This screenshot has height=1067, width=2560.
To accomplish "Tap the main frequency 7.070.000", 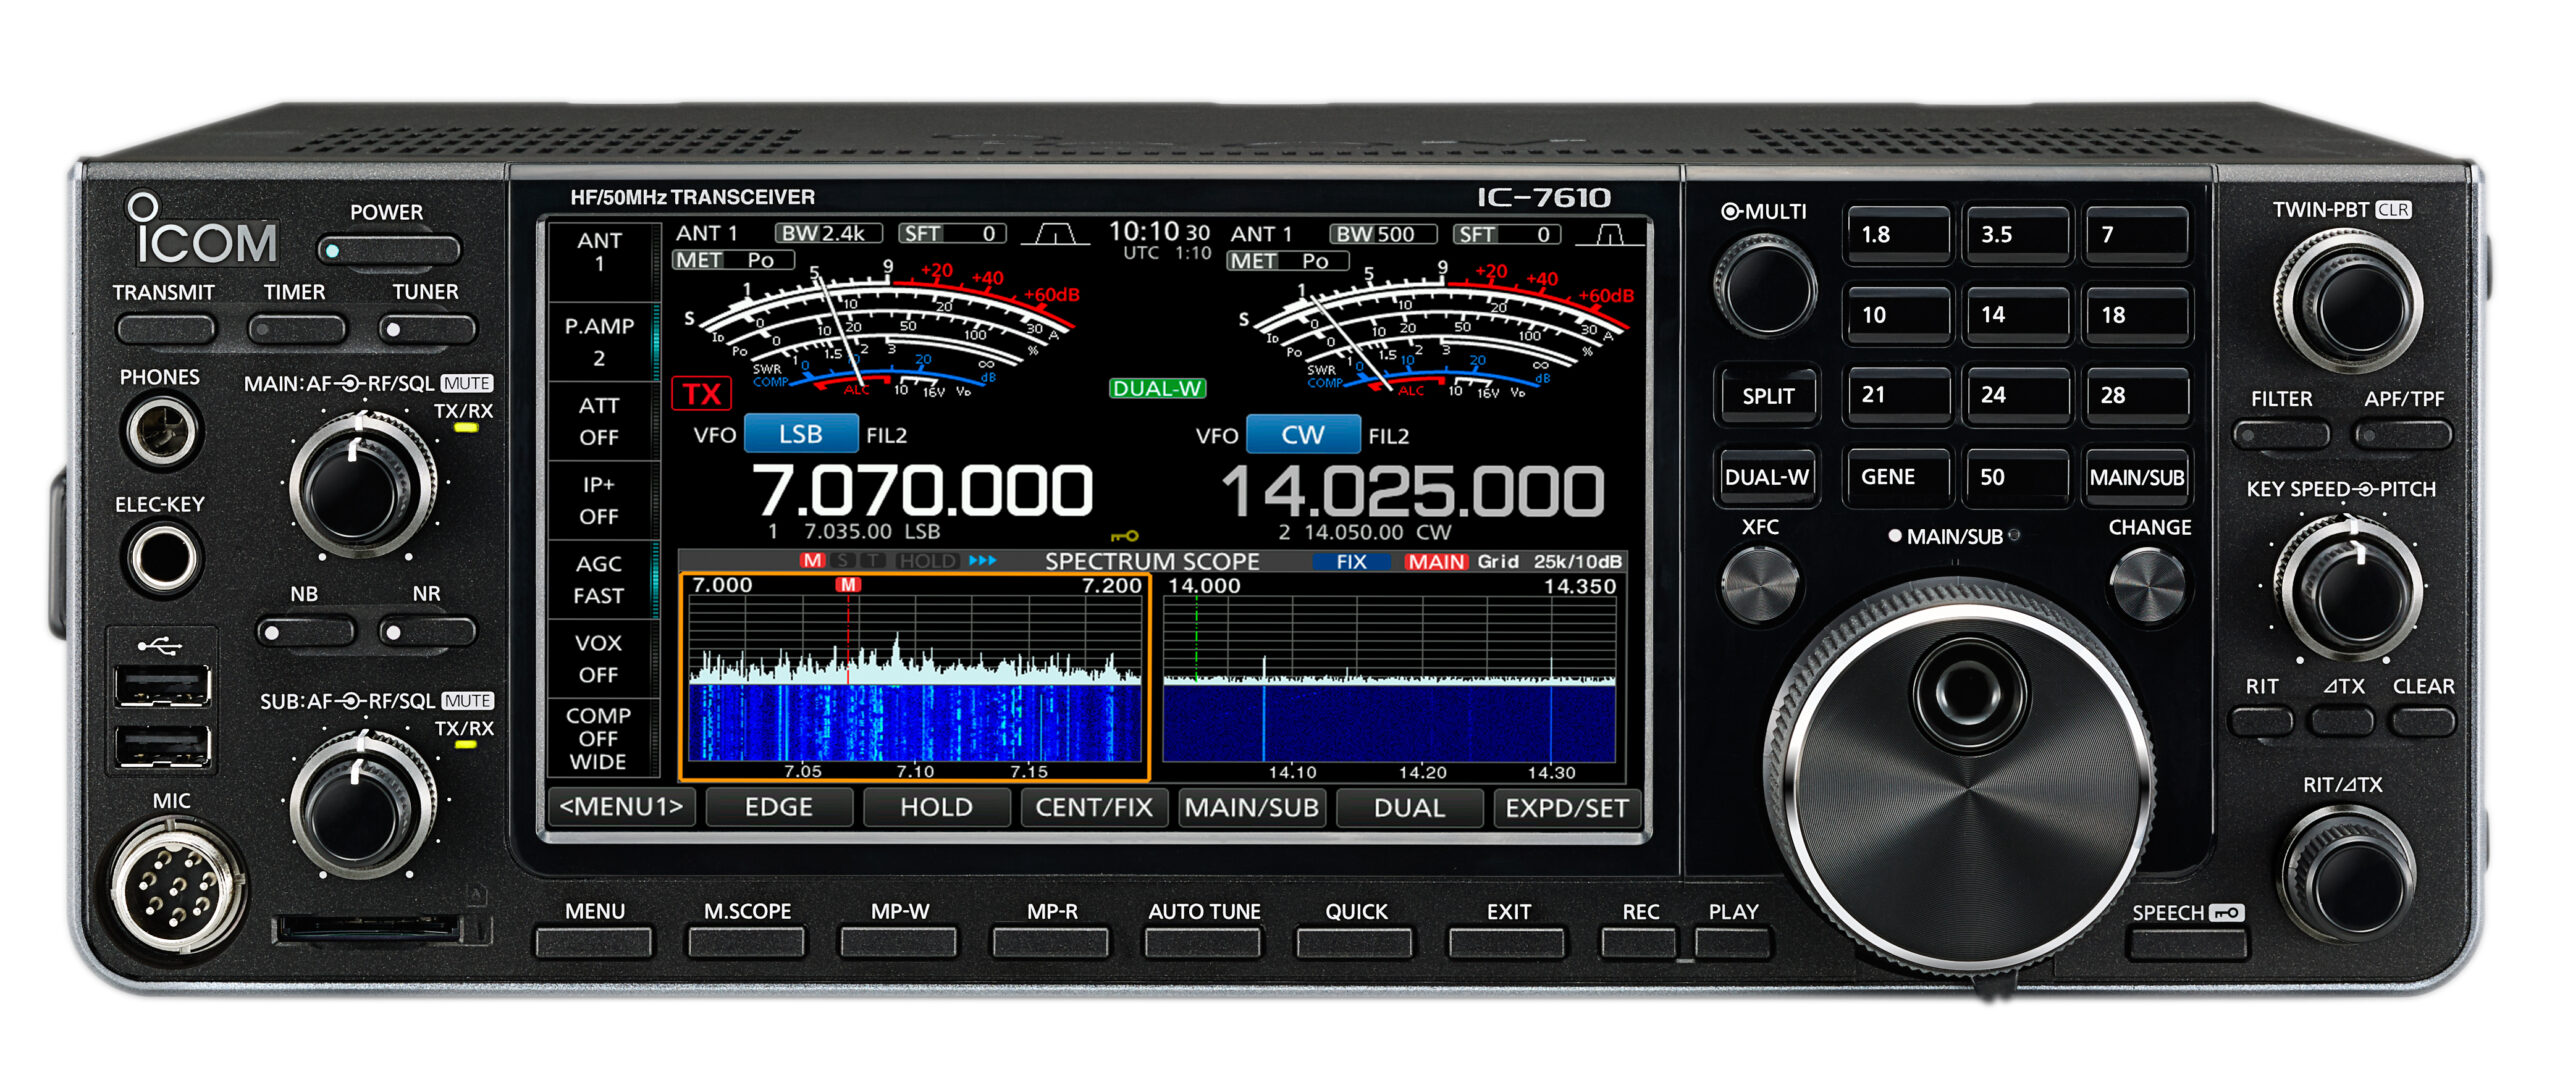I will coord(923,490).
